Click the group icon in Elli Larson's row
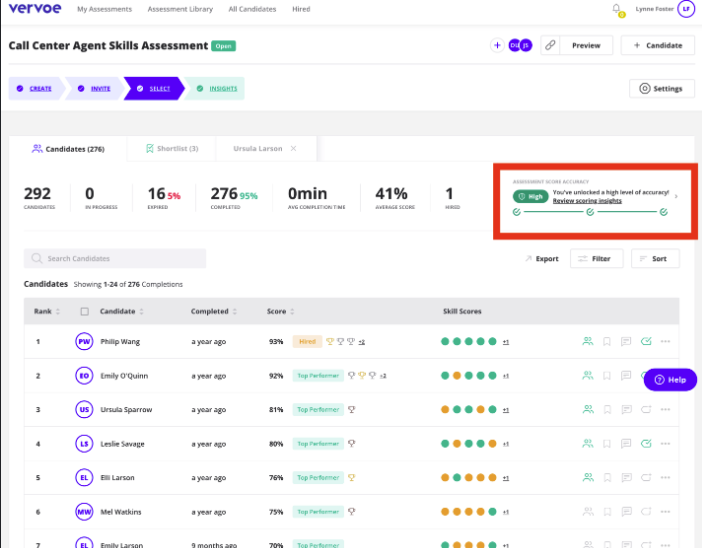702x548 pixels. click(x=587, y=477)
